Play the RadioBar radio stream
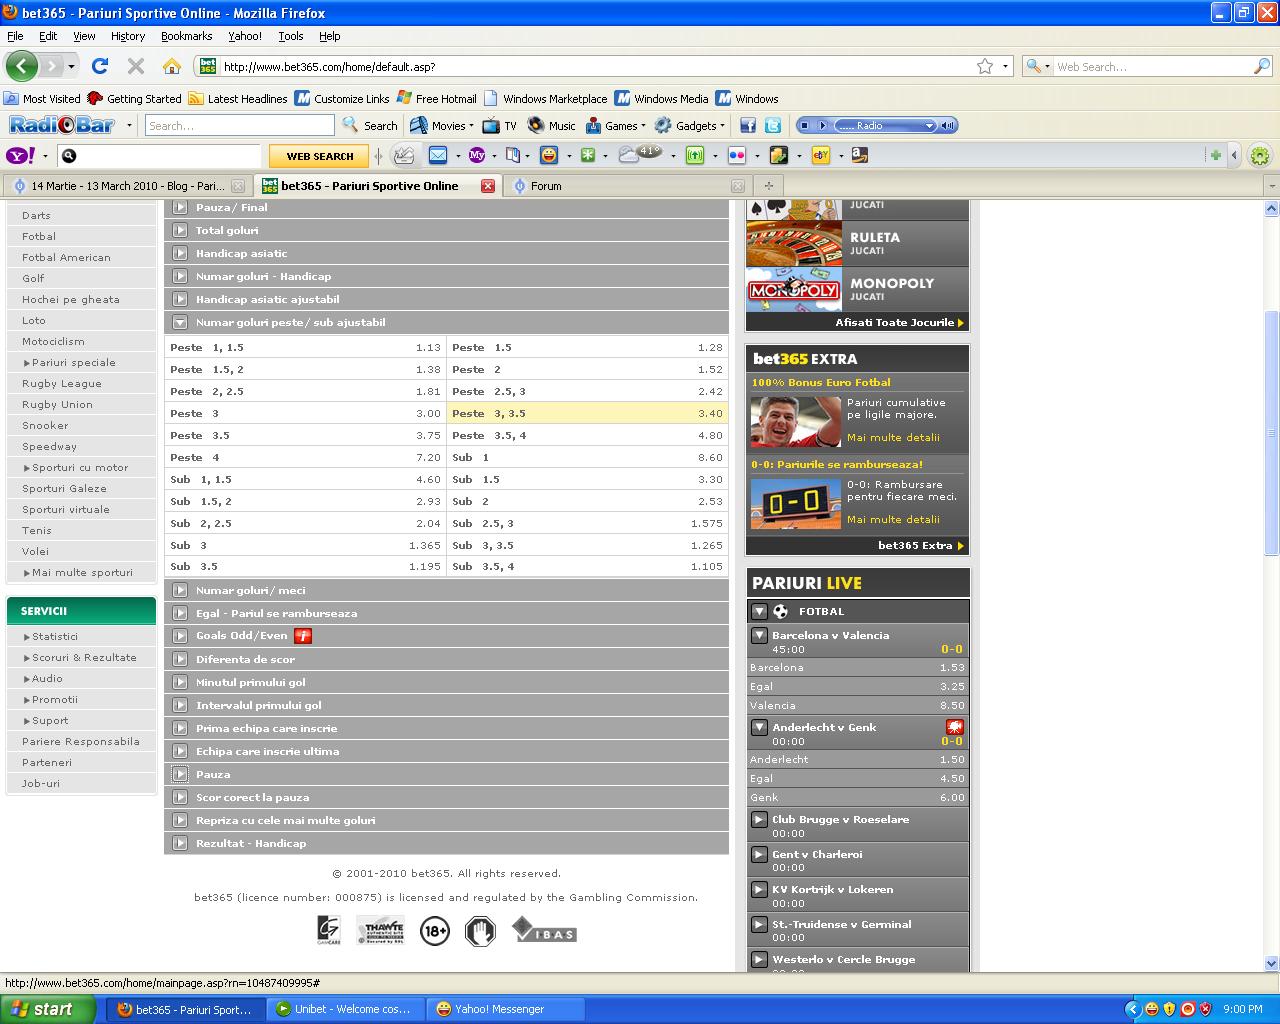The height and width of the screenshot is (1024, 1280). (x=822, y=125)
